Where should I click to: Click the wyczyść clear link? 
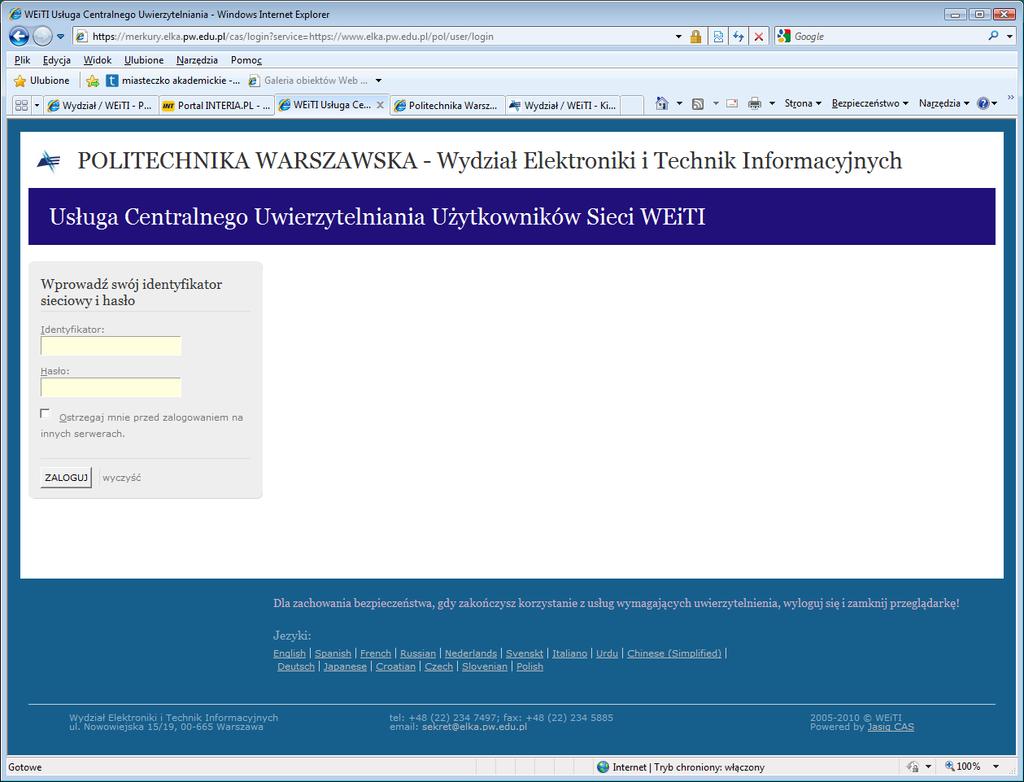(121, 478)
